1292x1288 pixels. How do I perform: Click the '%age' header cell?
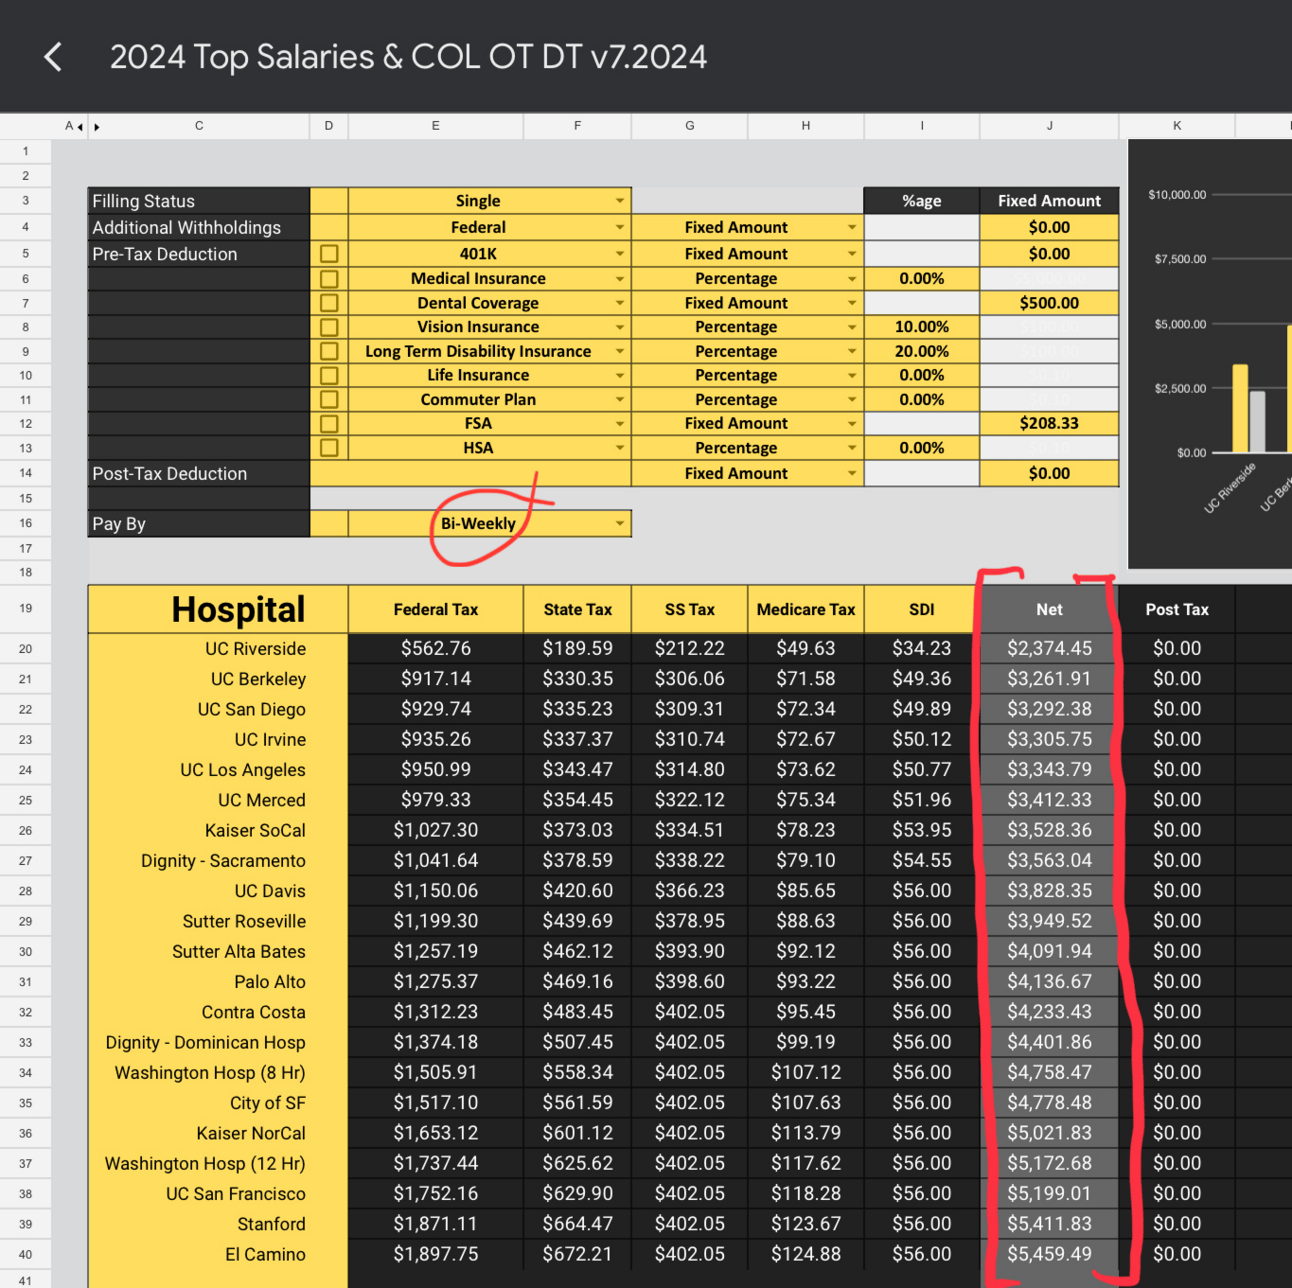pos(922,201)
